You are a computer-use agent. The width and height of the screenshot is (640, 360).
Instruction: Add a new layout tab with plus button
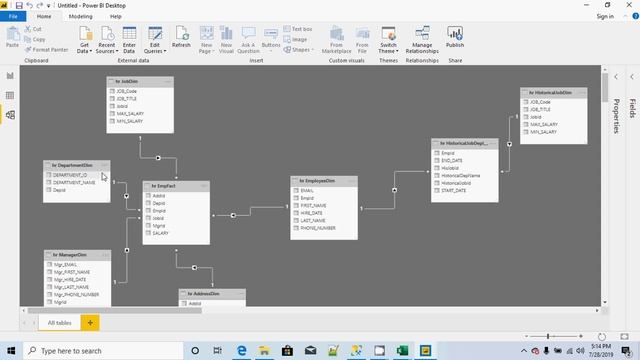pos(90,323)
